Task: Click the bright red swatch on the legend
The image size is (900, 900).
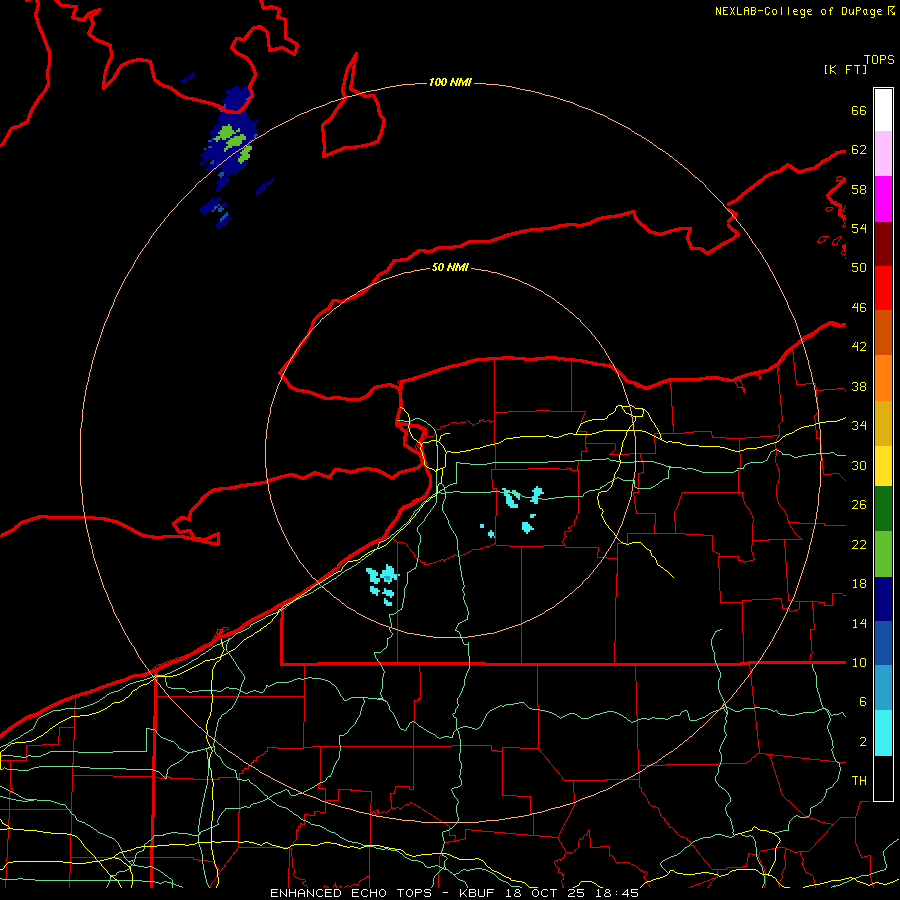Action: [883, 288]
